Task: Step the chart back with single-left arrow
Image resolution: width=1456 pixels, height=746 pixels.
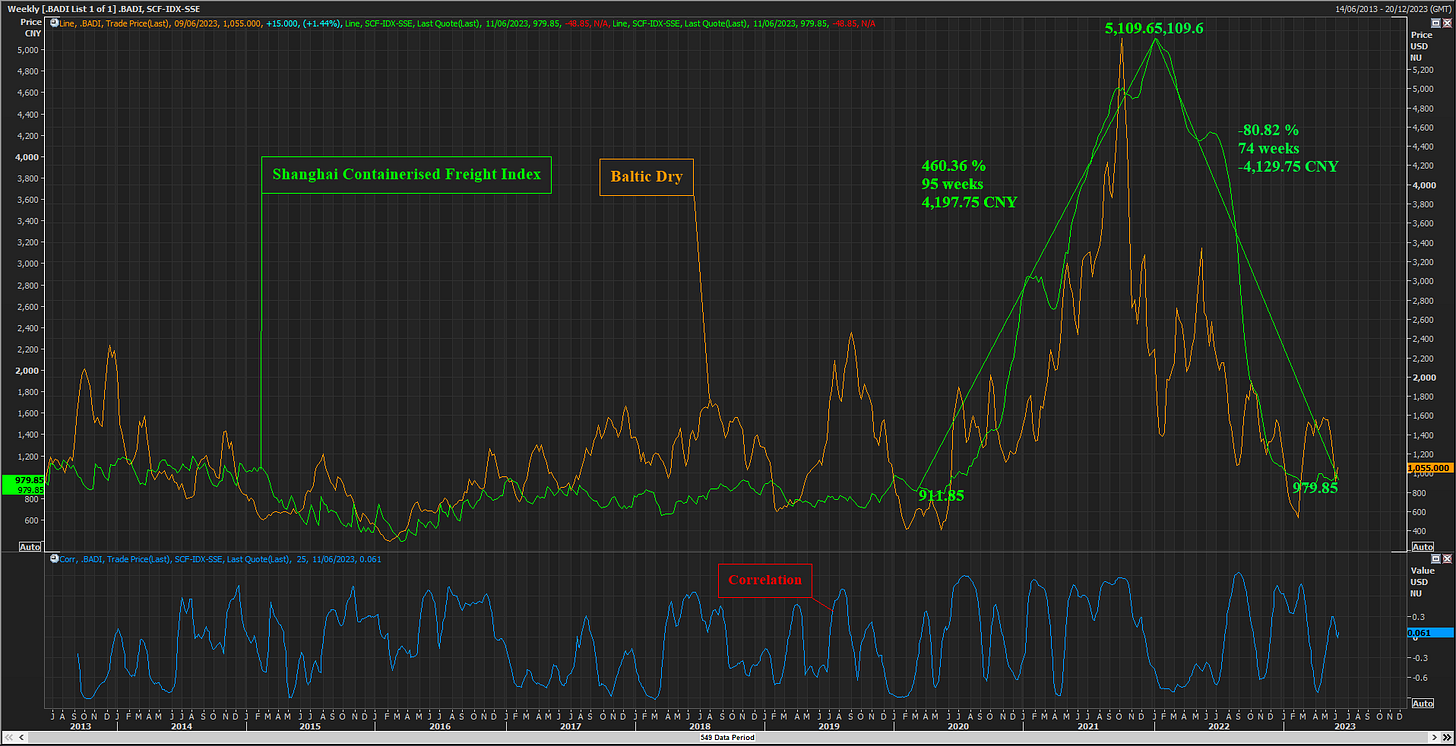Action: pos(21,737)
